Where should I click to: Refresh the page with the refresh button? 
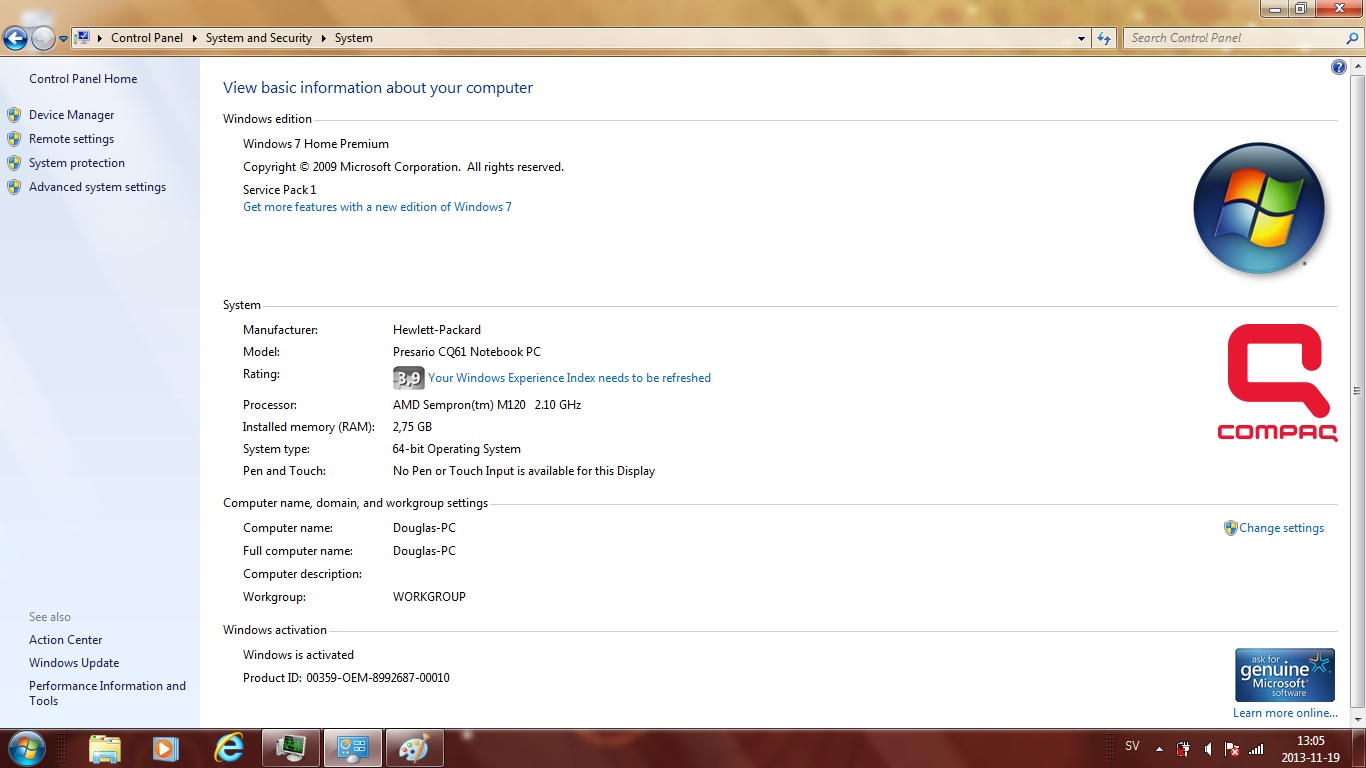[x=1104, y=38]
